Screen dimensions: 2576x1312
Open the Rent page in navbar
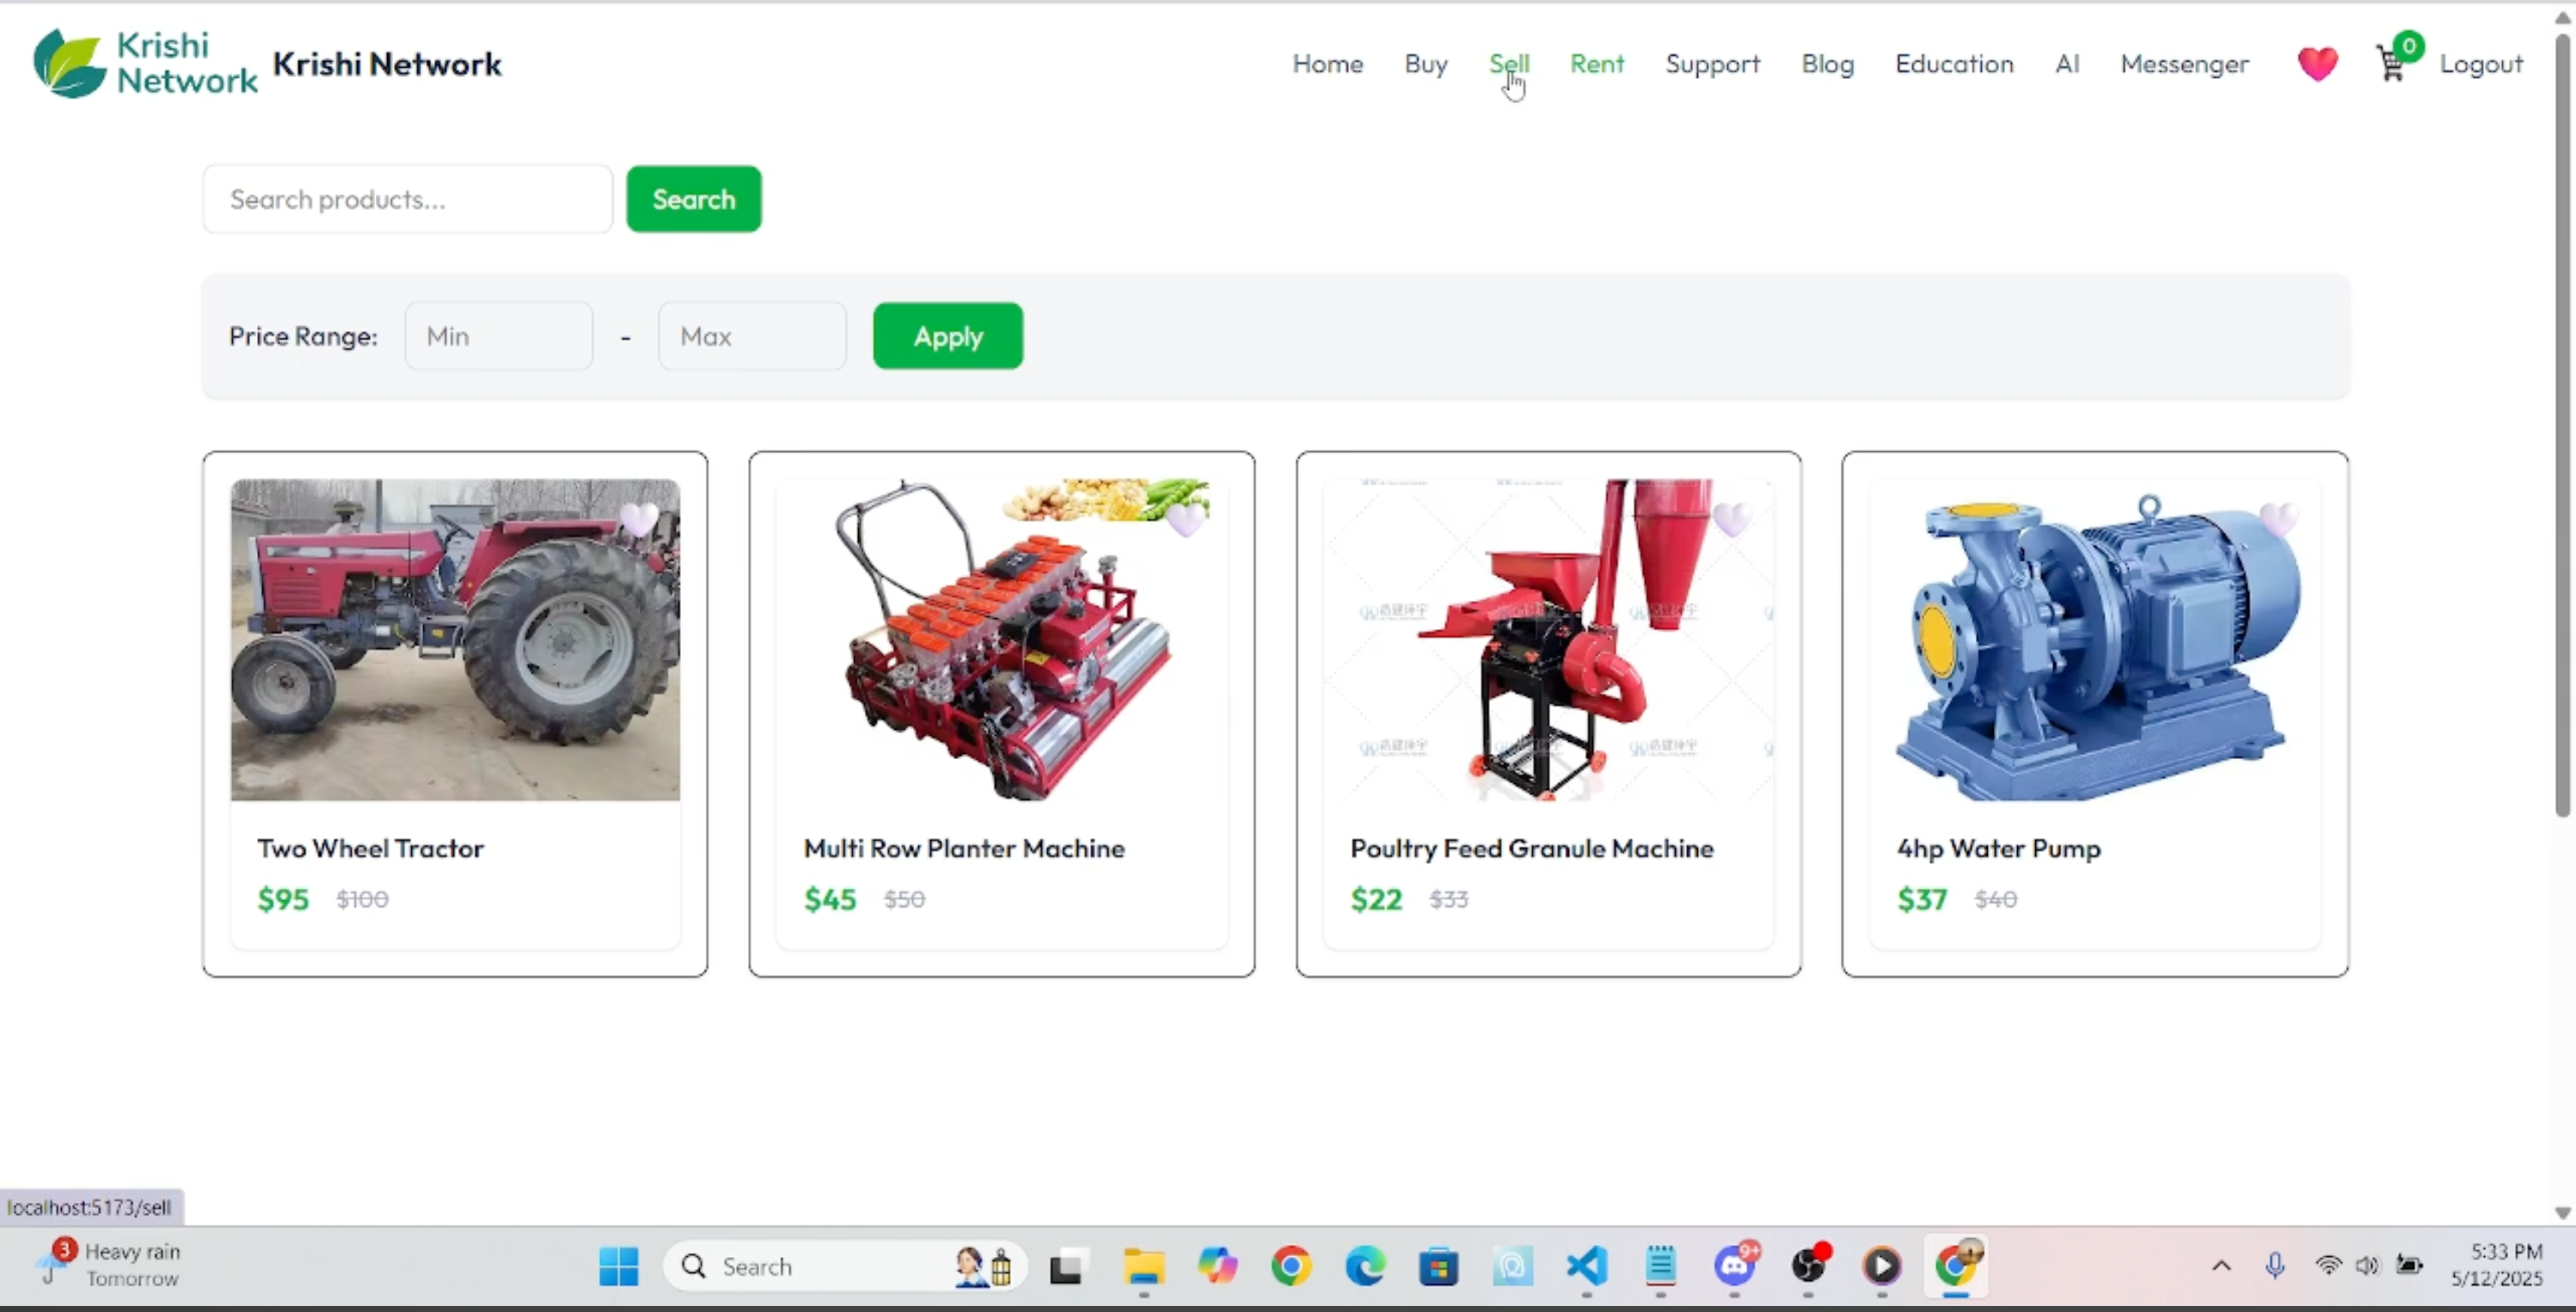(1596, 64)
